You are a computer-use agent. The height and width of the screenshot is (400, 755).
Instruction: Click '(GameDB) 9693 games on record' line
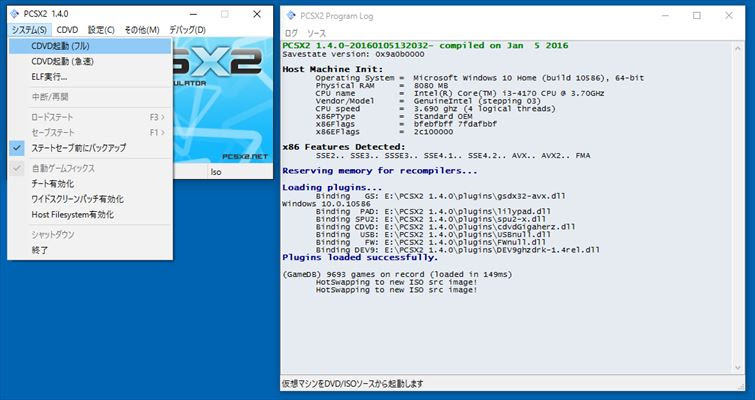[397, 275]
